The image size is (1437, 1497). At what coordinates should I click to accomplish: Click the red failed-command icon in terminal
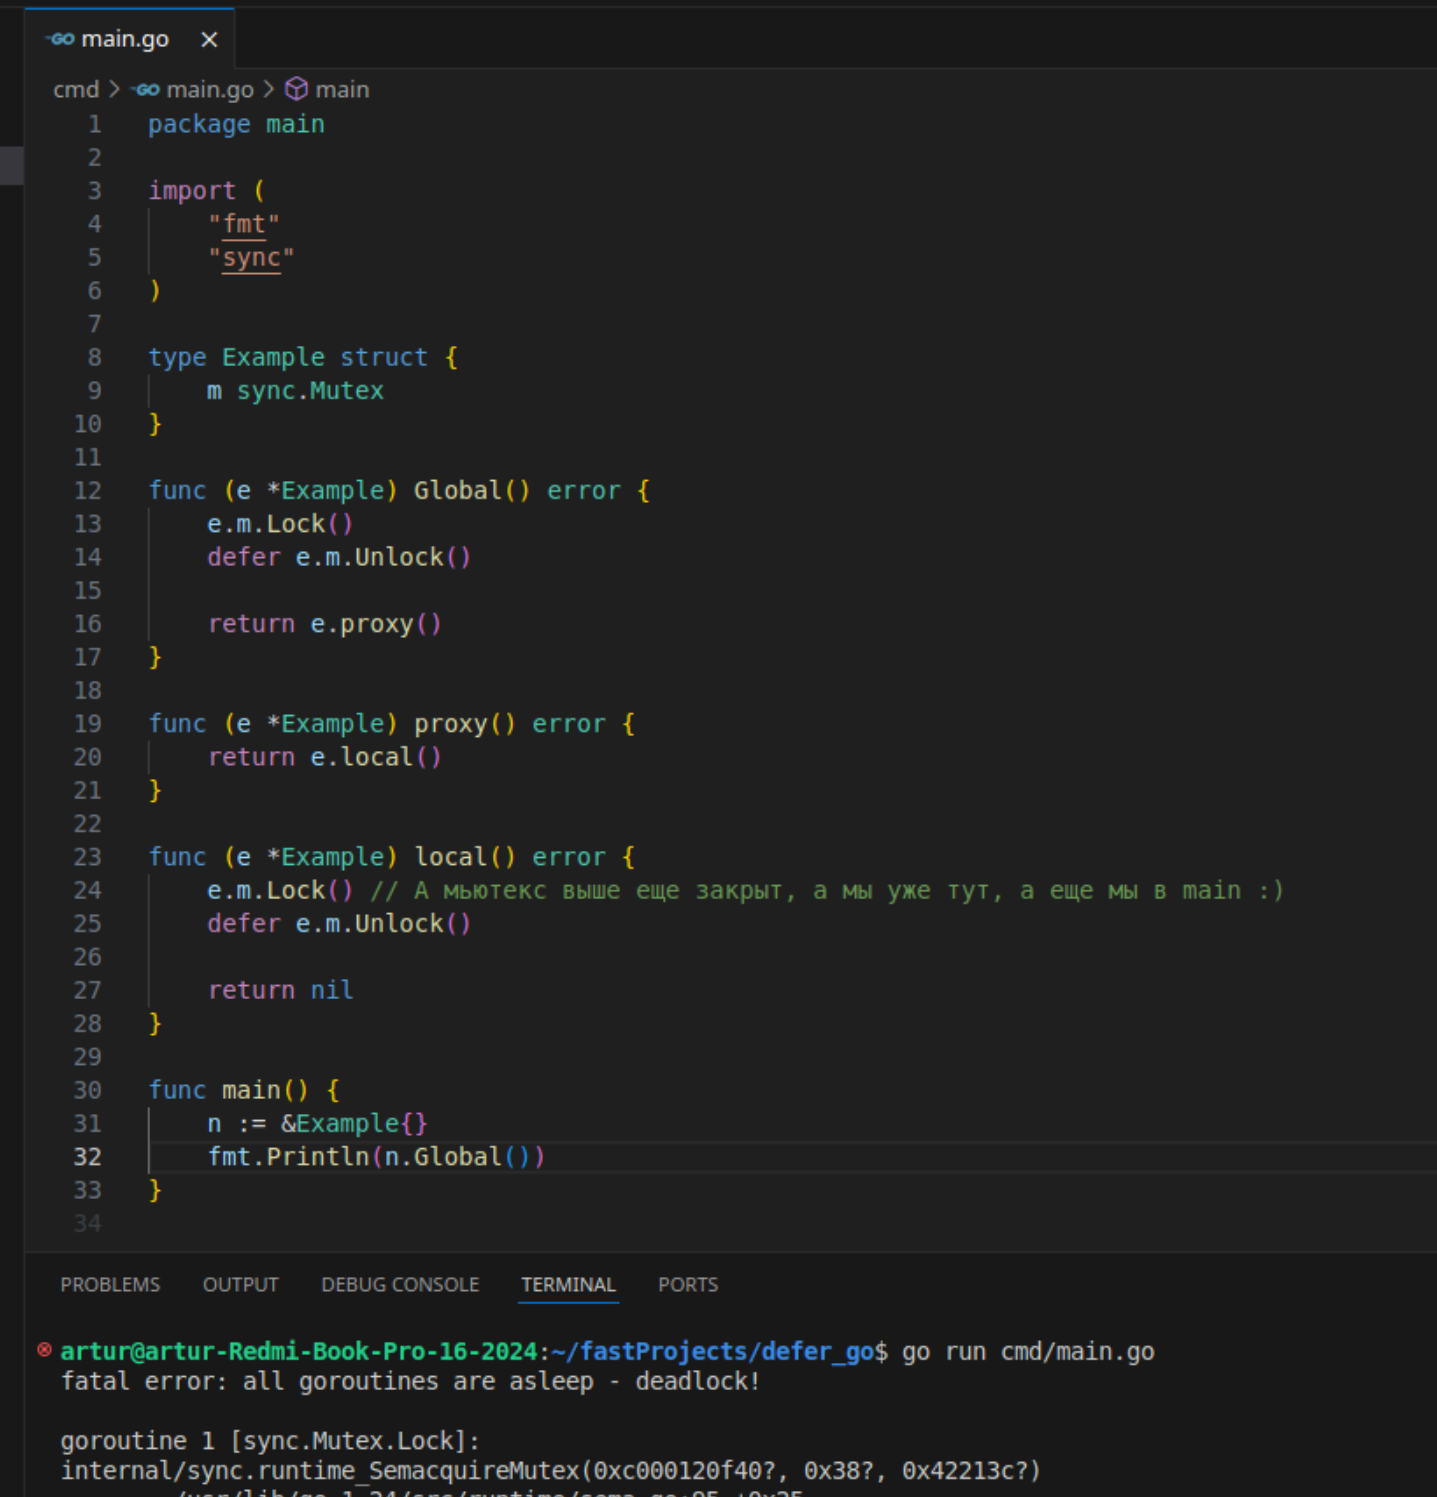tap(44, 1350)
